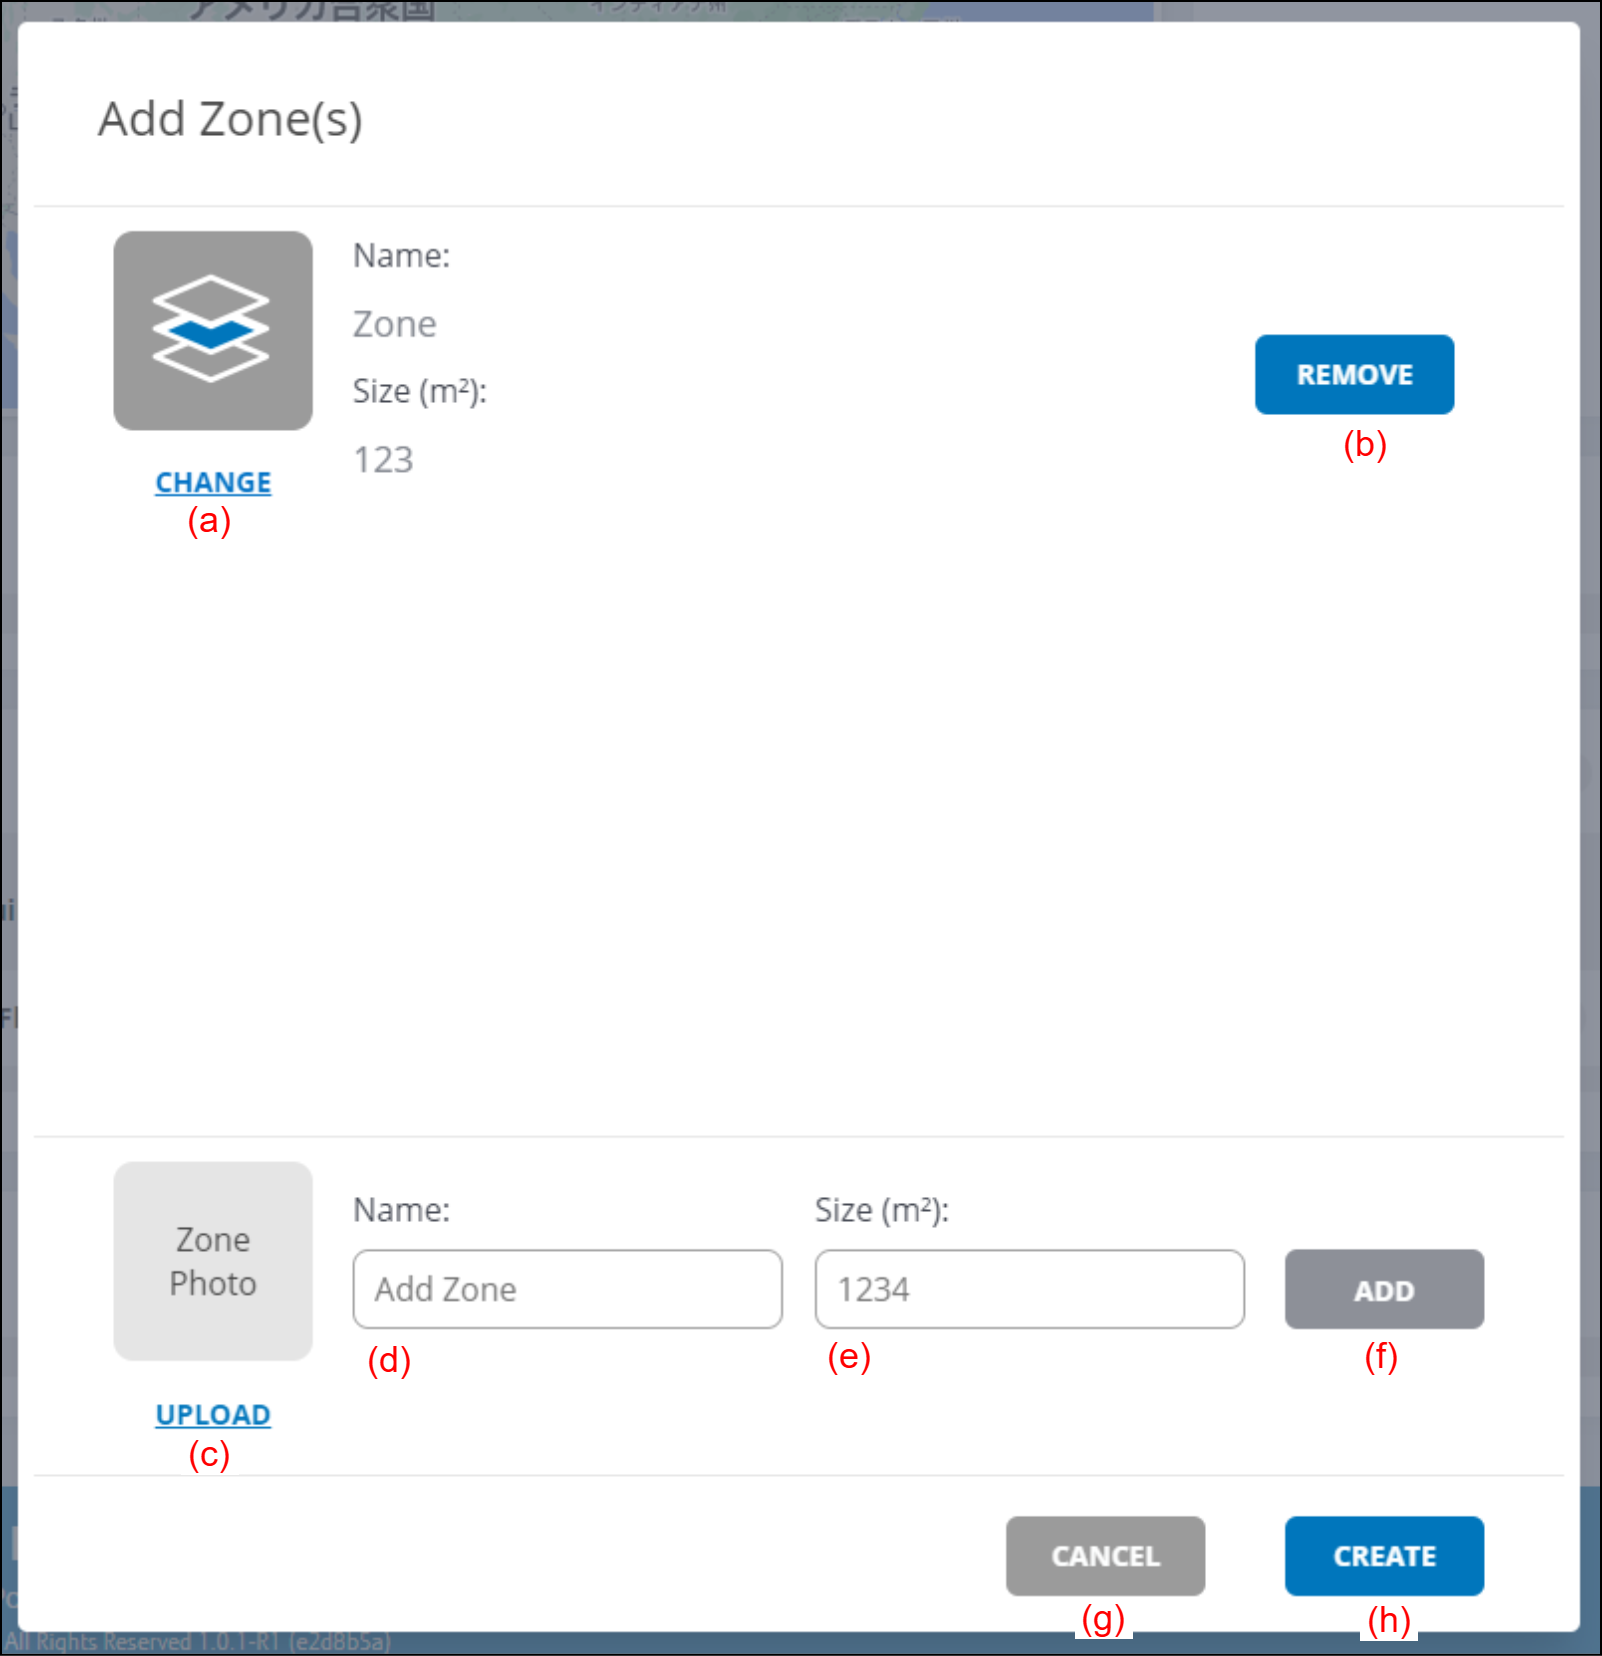Image resolution: width=1602 pixels, height=1656 pixels.
Task: Click the red (b) annotation below REMOVE
Action: 1364,444
